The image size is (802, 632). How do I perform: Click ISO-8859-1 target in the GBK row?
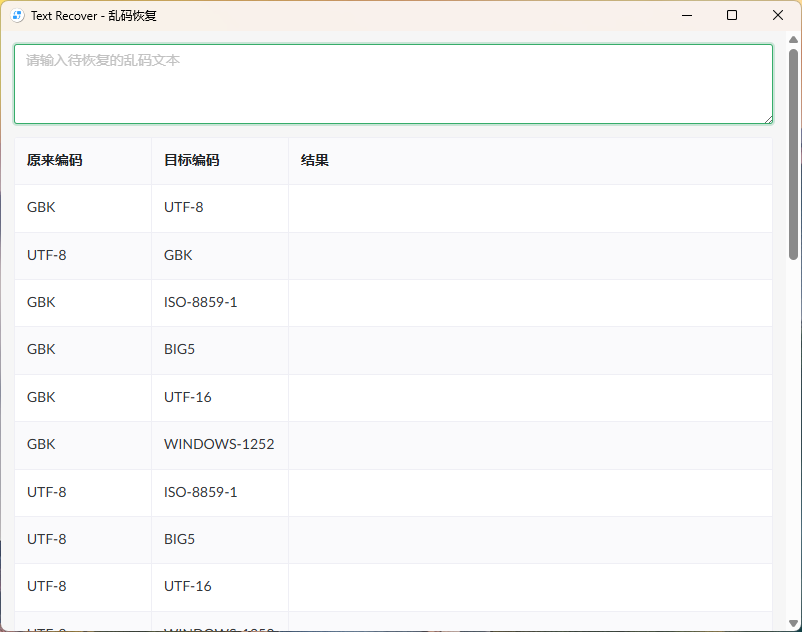pyautogui.click(x=201, y=302)
